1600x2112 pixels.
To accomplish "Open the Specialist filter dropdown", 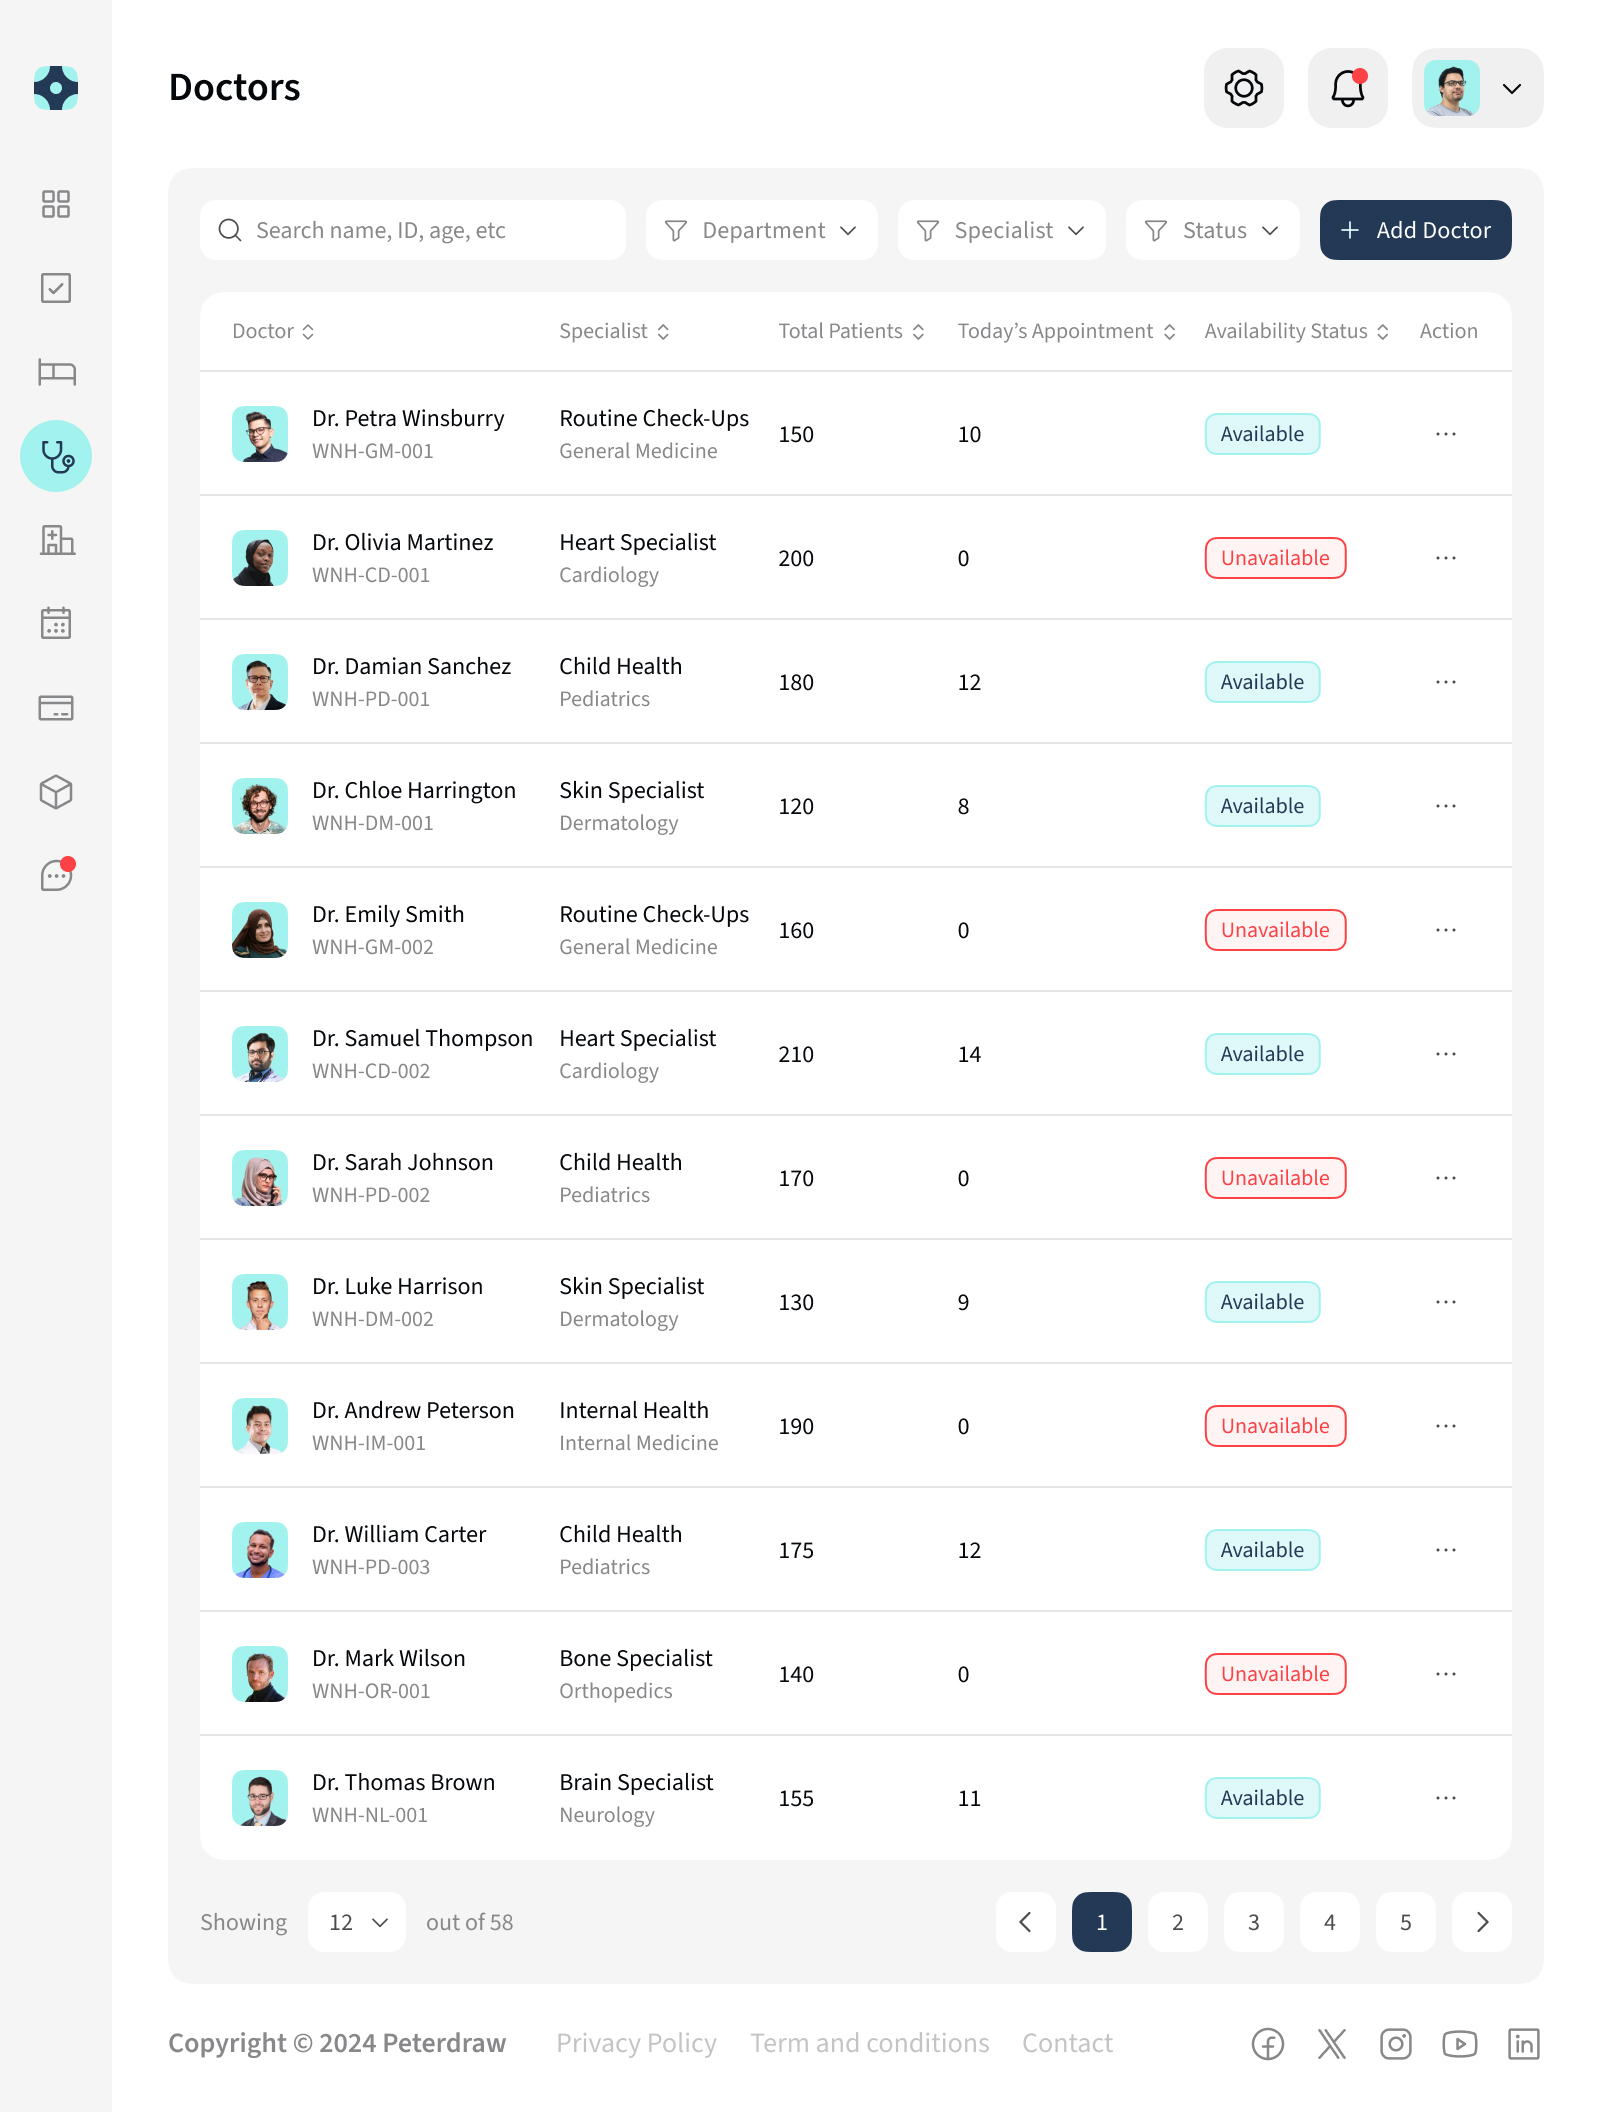I will pos(1001,229).
